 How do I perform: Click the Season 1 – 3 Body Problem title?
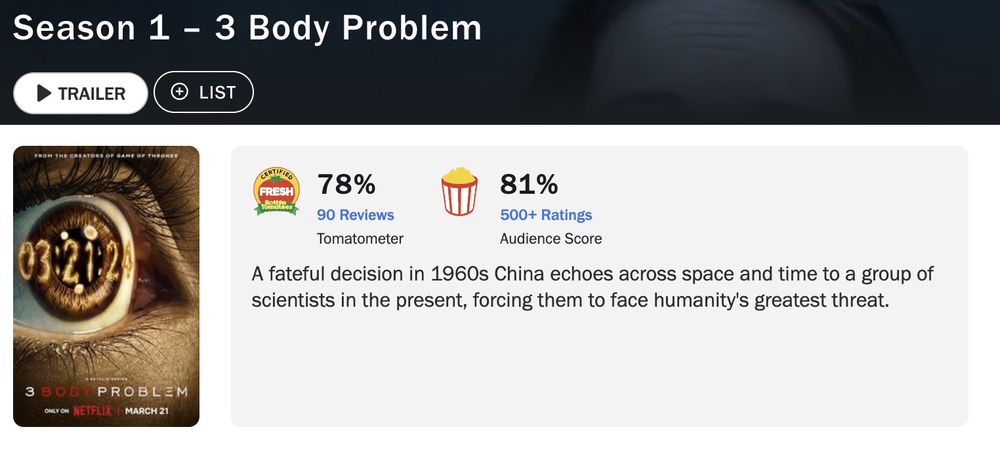click(x=247, y=28)
